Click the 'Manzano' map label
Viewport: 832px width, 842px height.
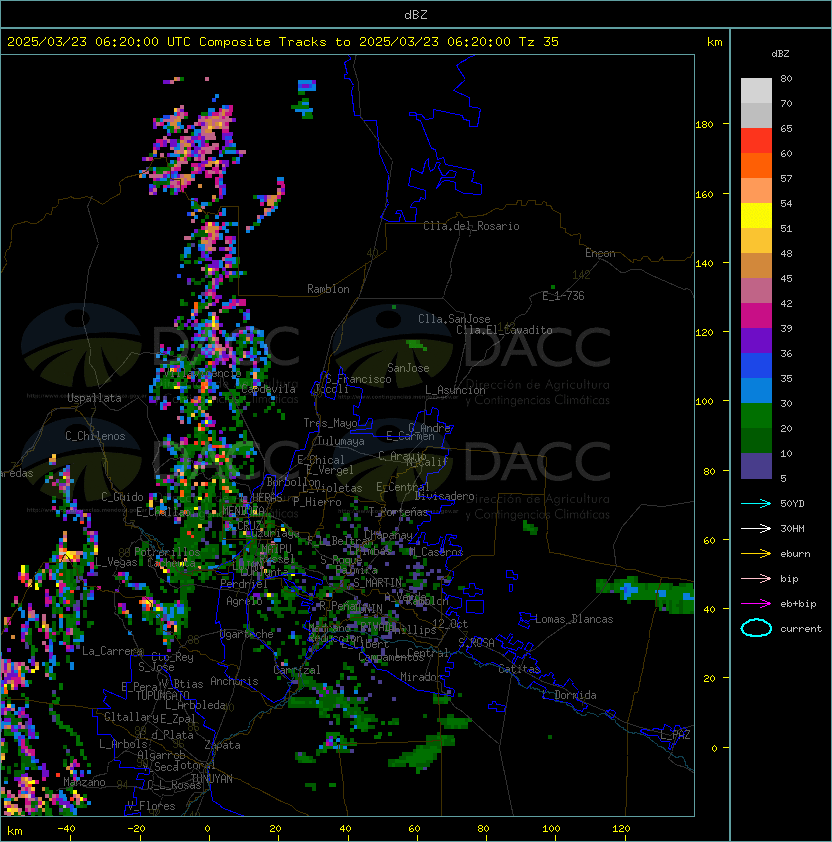tap(84, 782)
